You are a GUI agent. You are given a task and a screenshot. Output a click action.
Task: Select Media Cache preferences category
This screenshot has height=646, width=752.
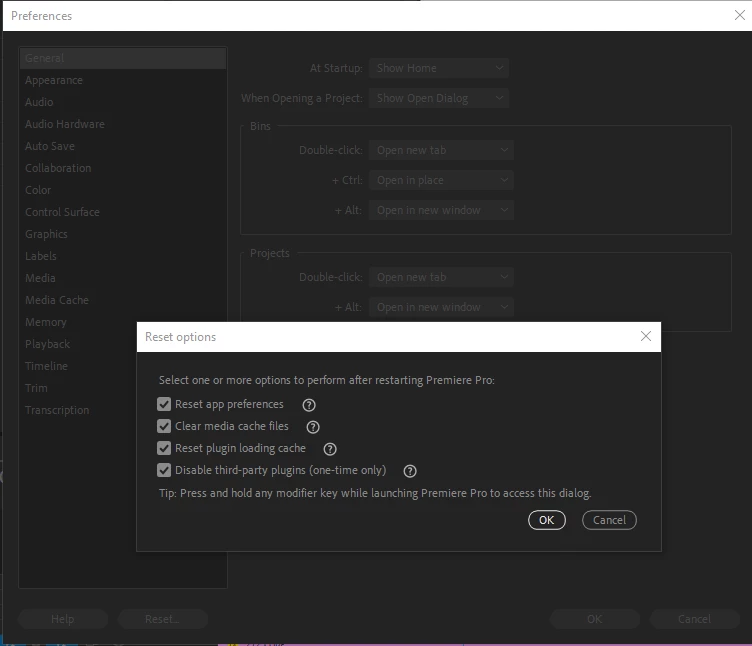(123, 300)
